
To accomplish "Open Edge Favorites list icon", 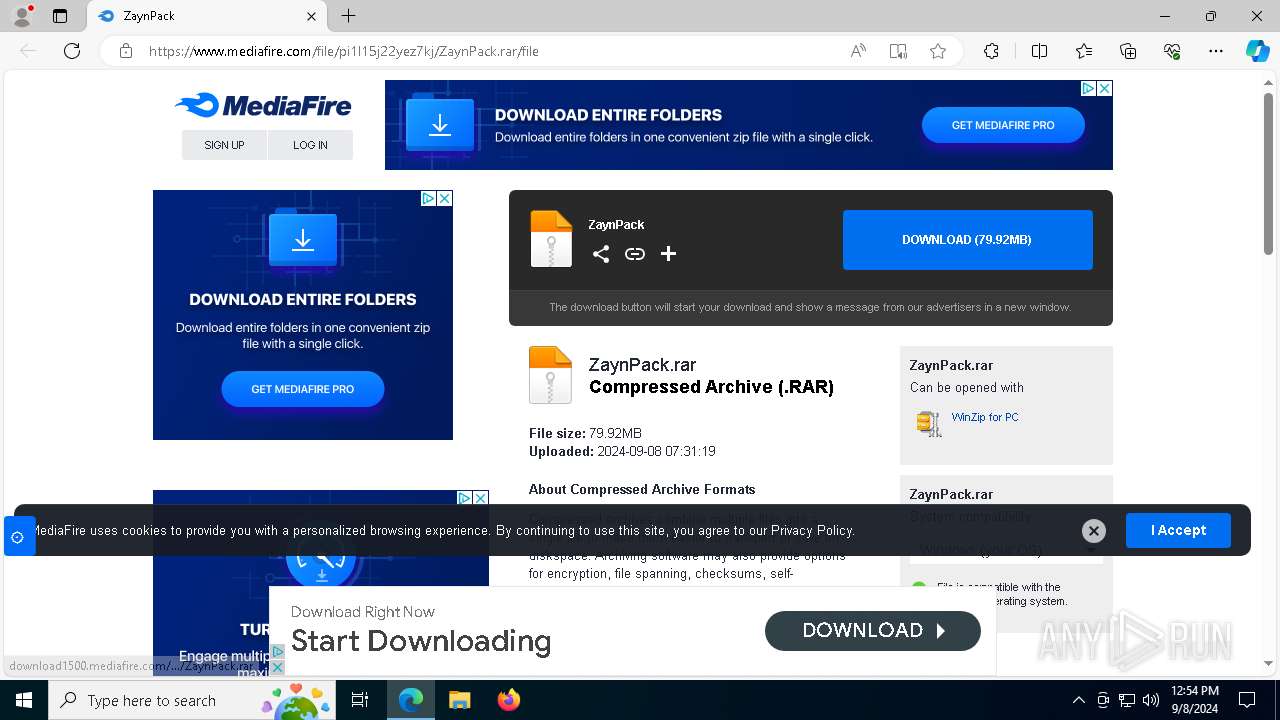I will point(1084,51).
